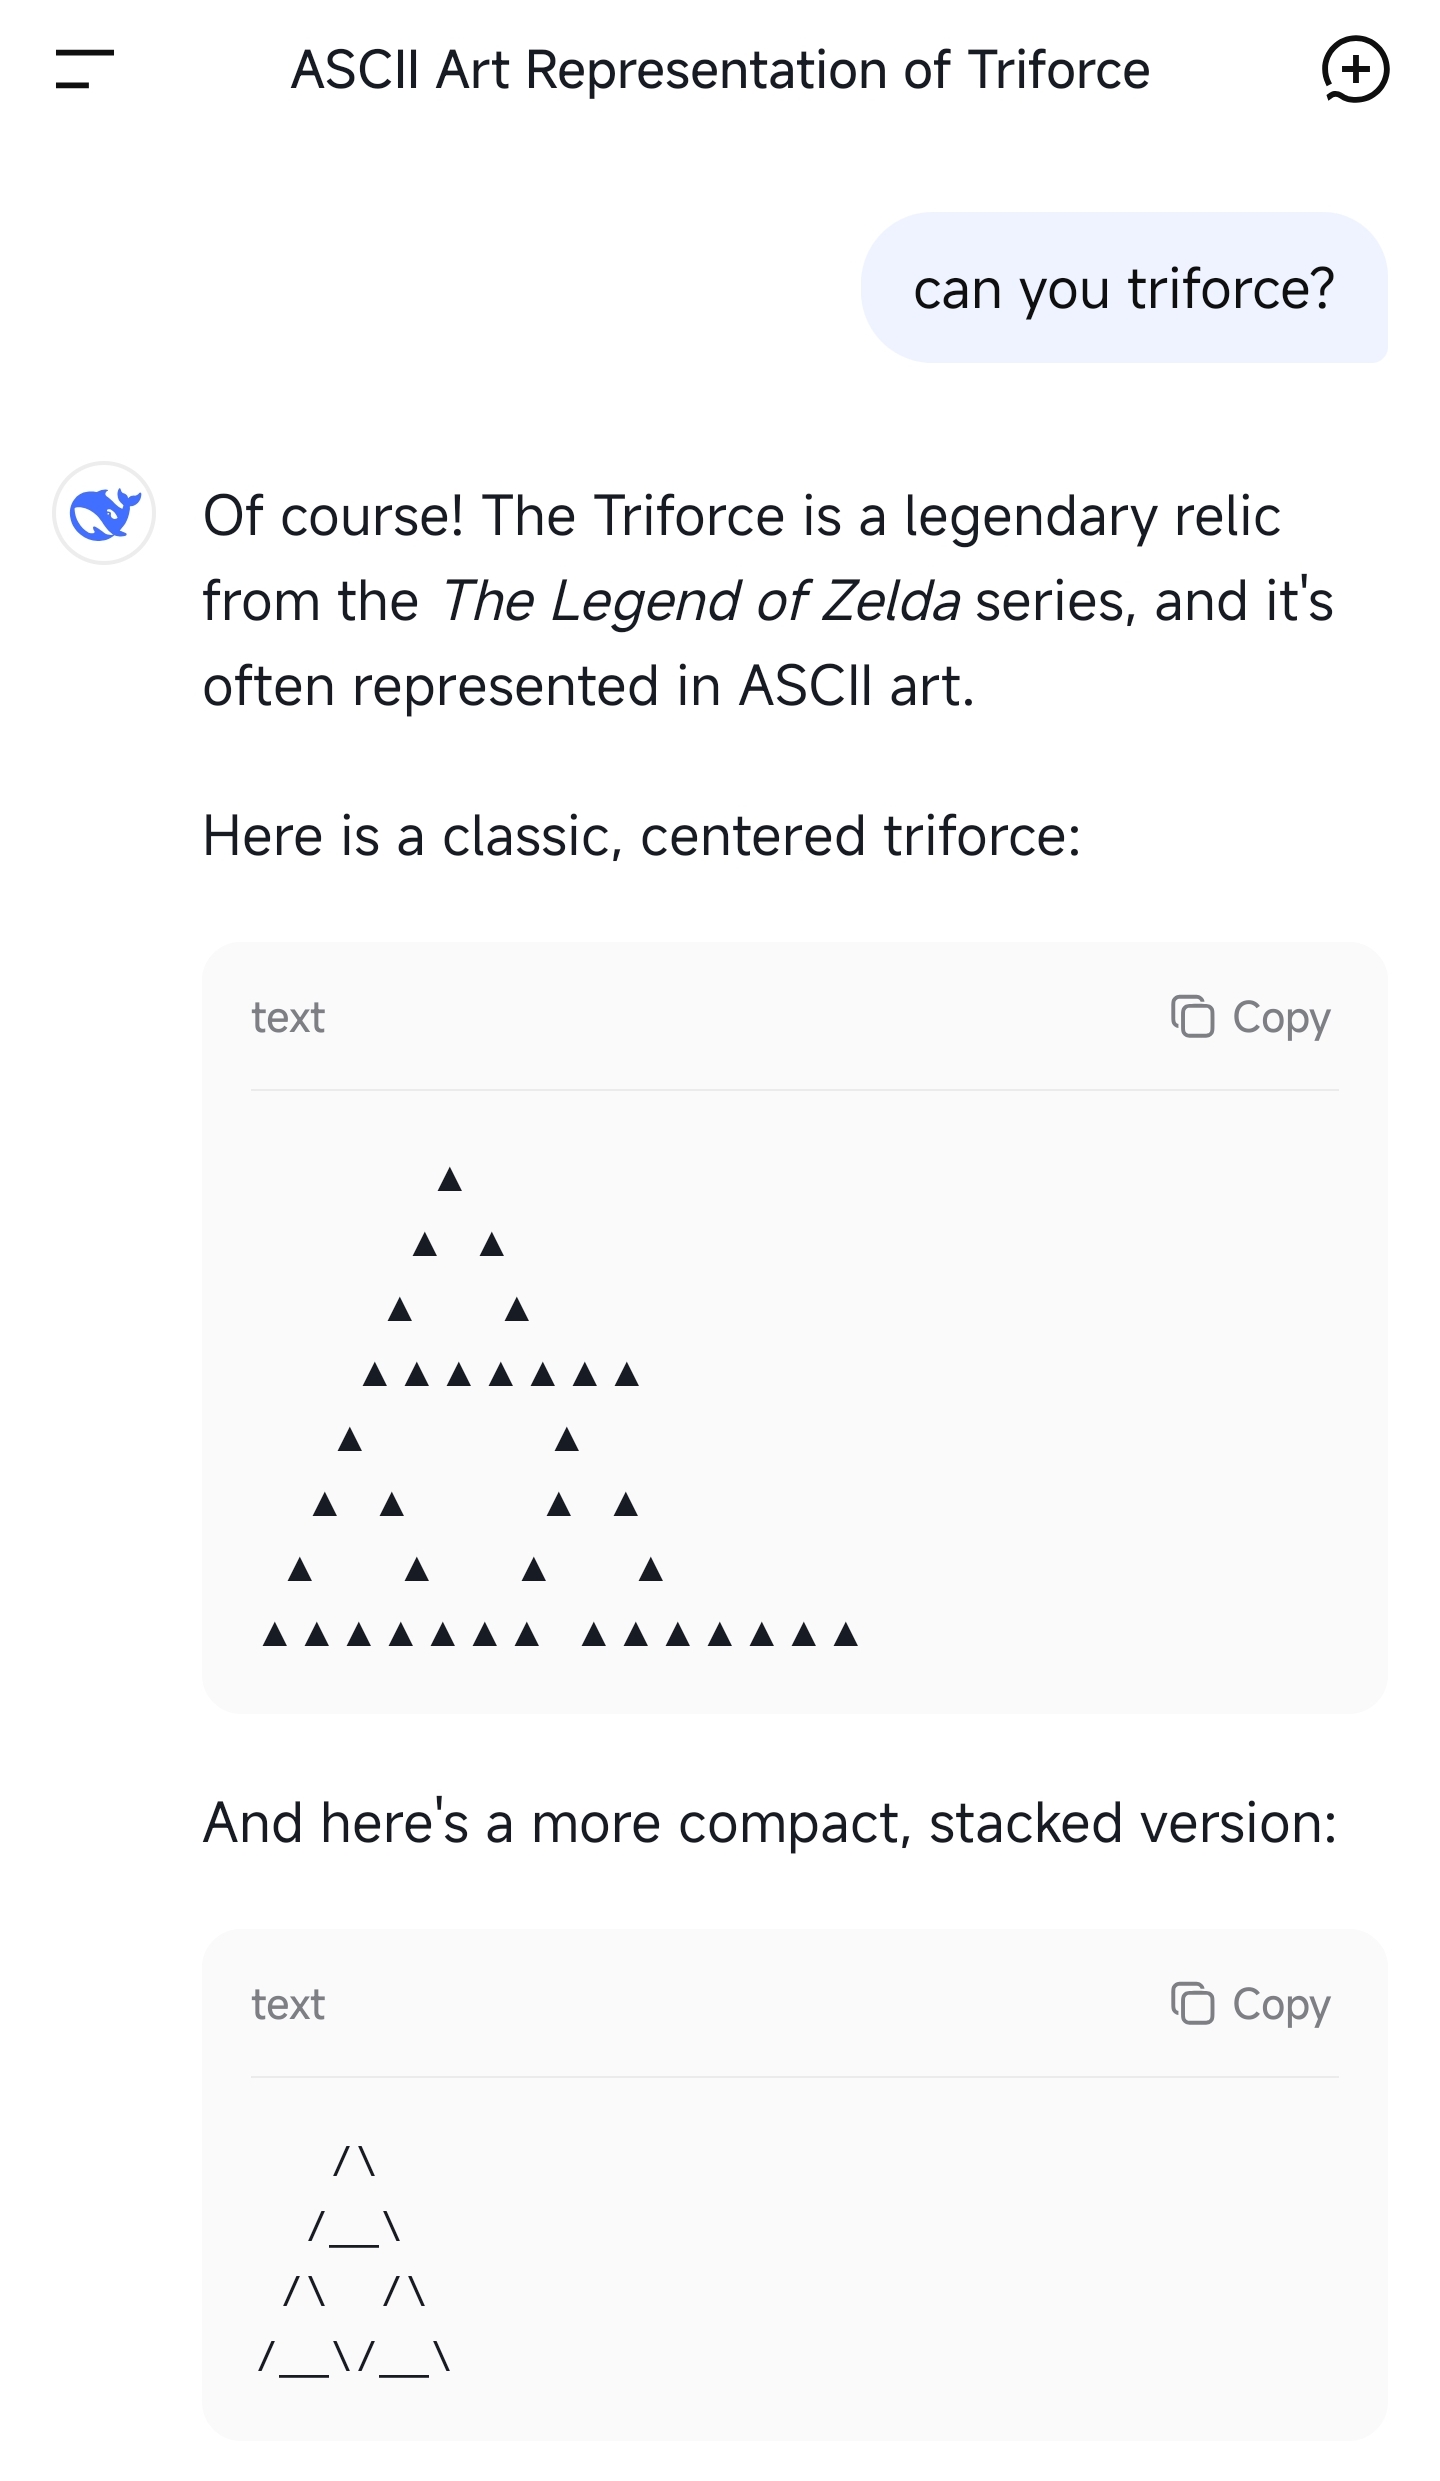Open the sidebar menu icon

coord(84,70)
